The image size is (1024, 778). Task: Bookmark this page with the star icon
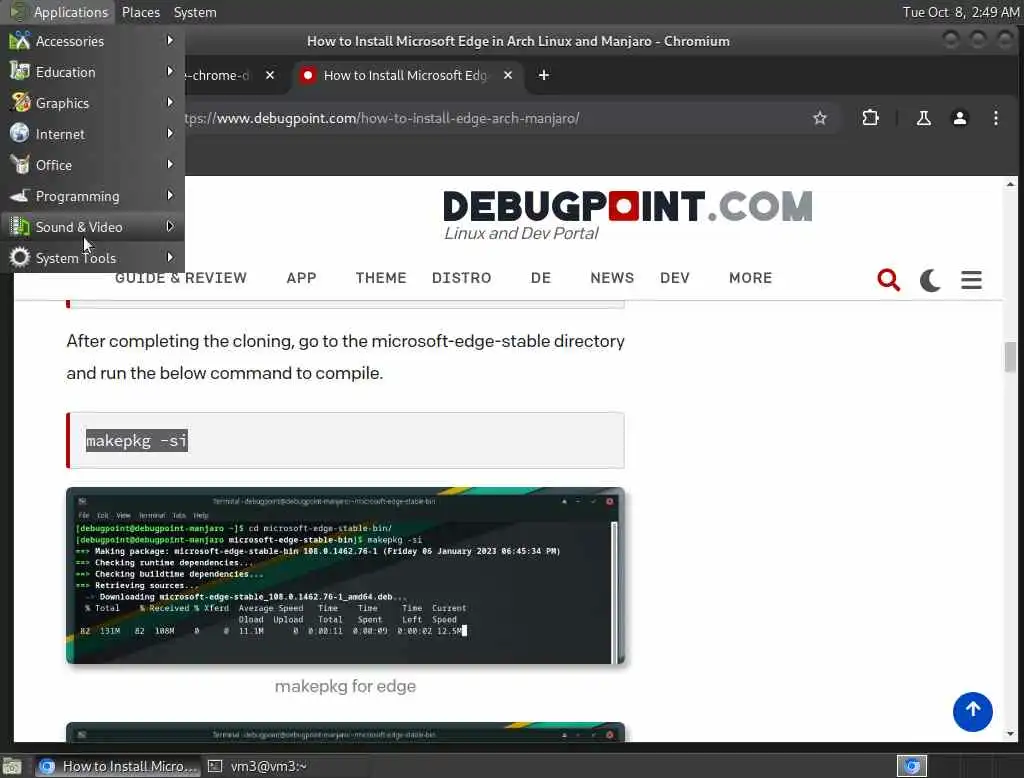tap(820, 118)
